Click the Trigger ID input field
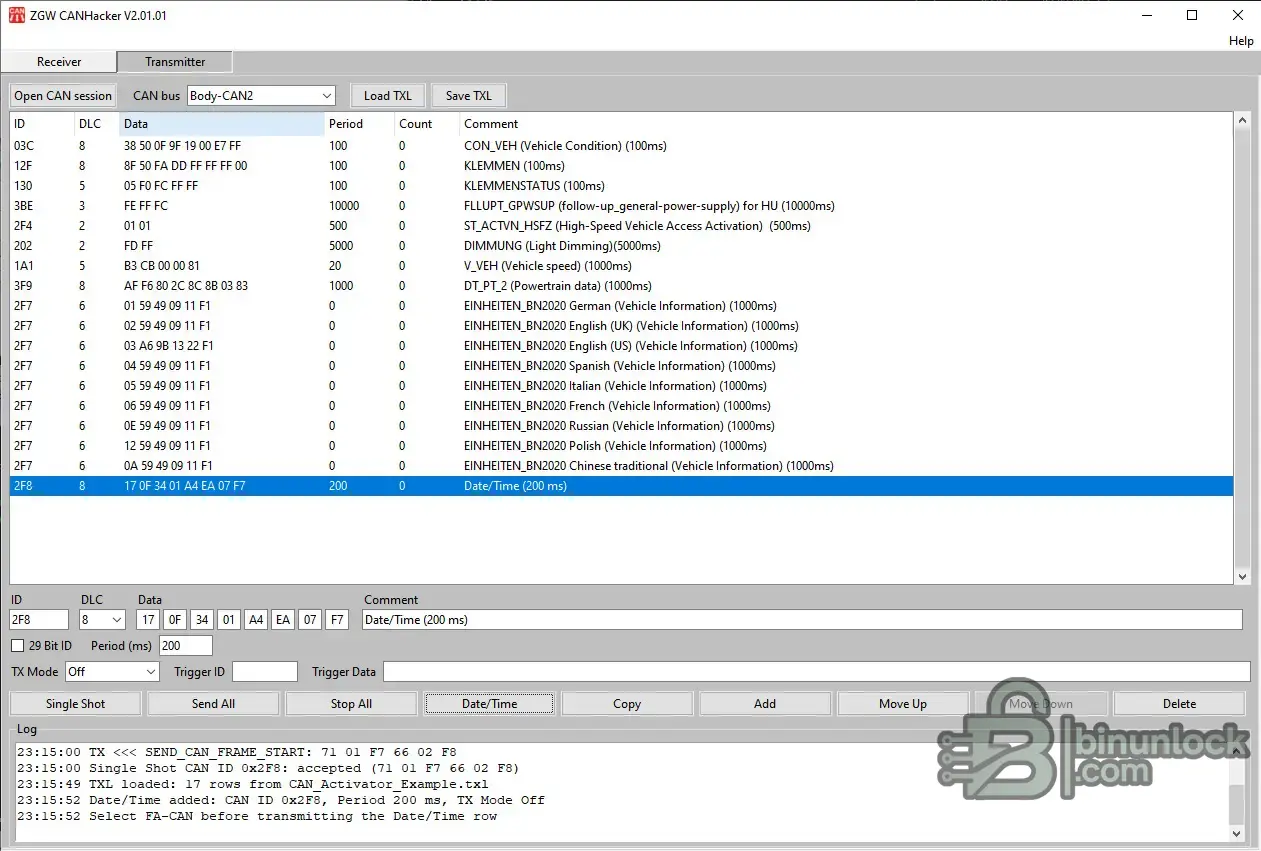This screenshot has width=1261, height=851. [265, 672]
